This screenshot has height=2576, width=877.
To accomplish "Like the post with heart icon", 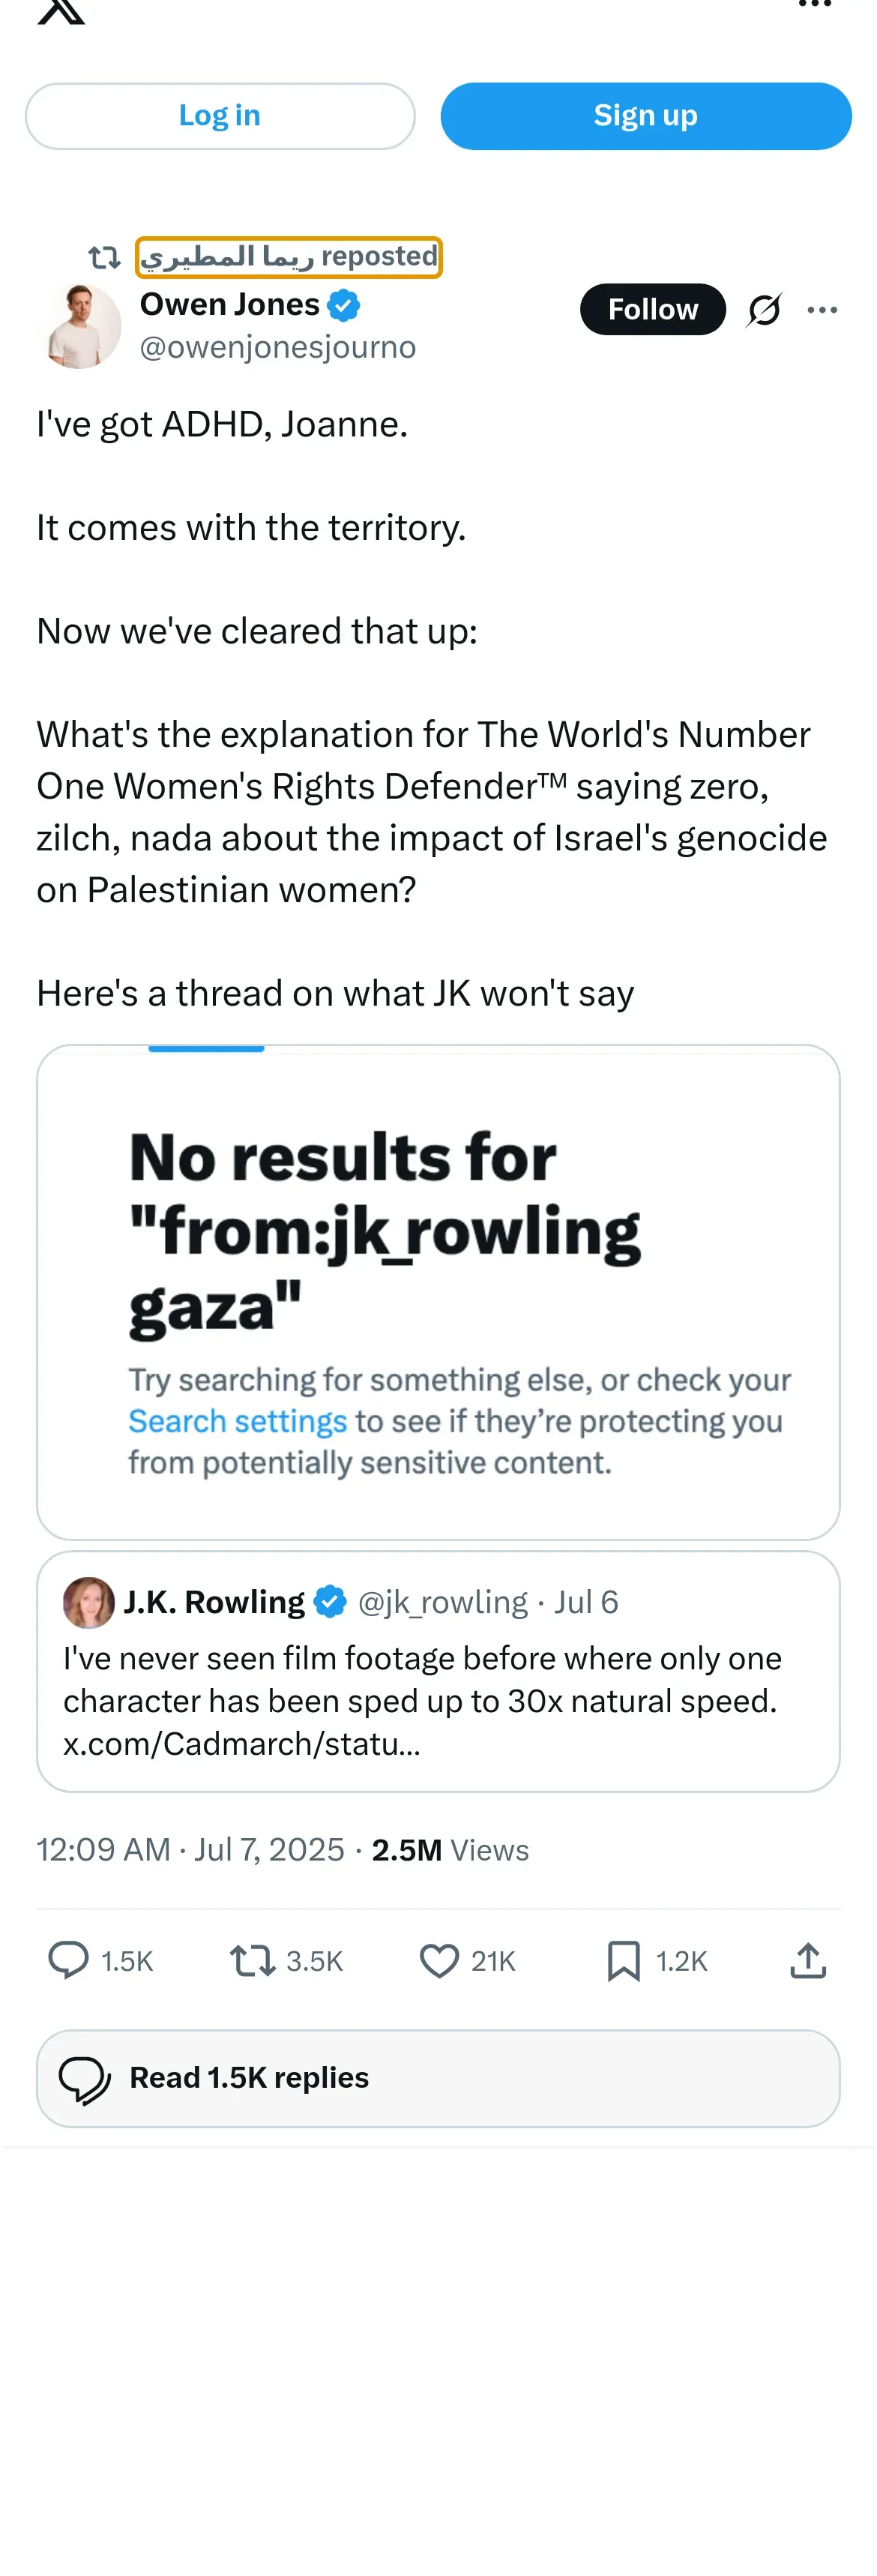I will (439, 1960).
